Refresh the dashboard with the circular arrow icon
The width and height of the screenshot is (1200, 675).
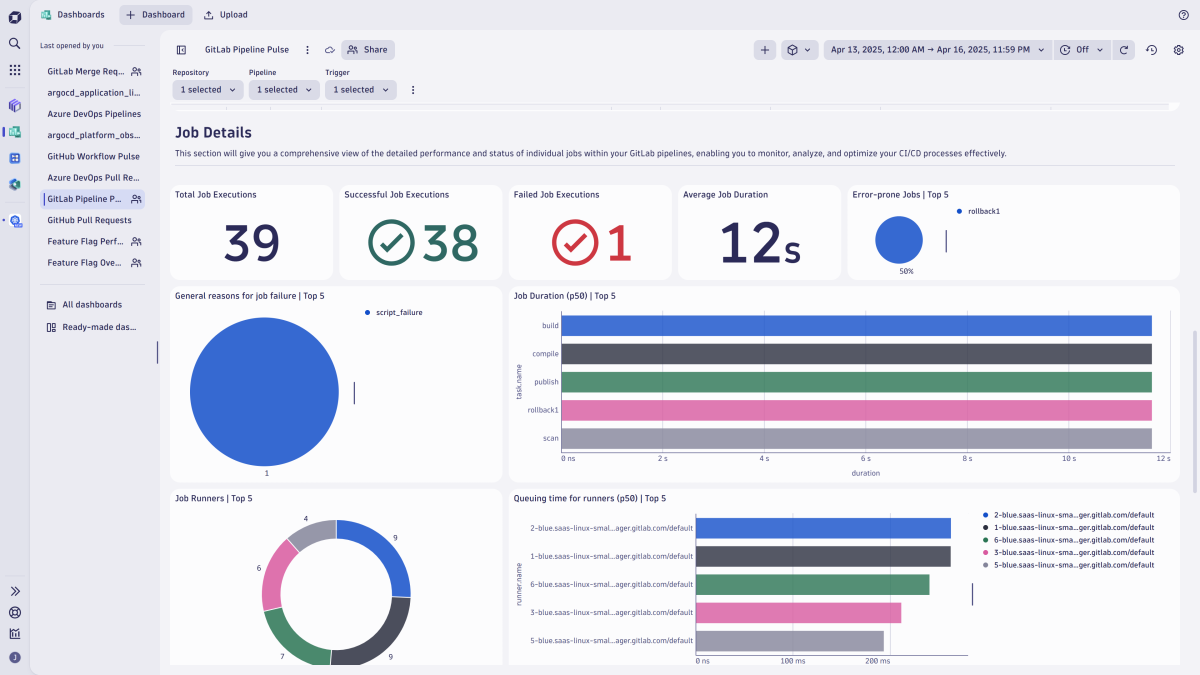[x=1122, y=49]
